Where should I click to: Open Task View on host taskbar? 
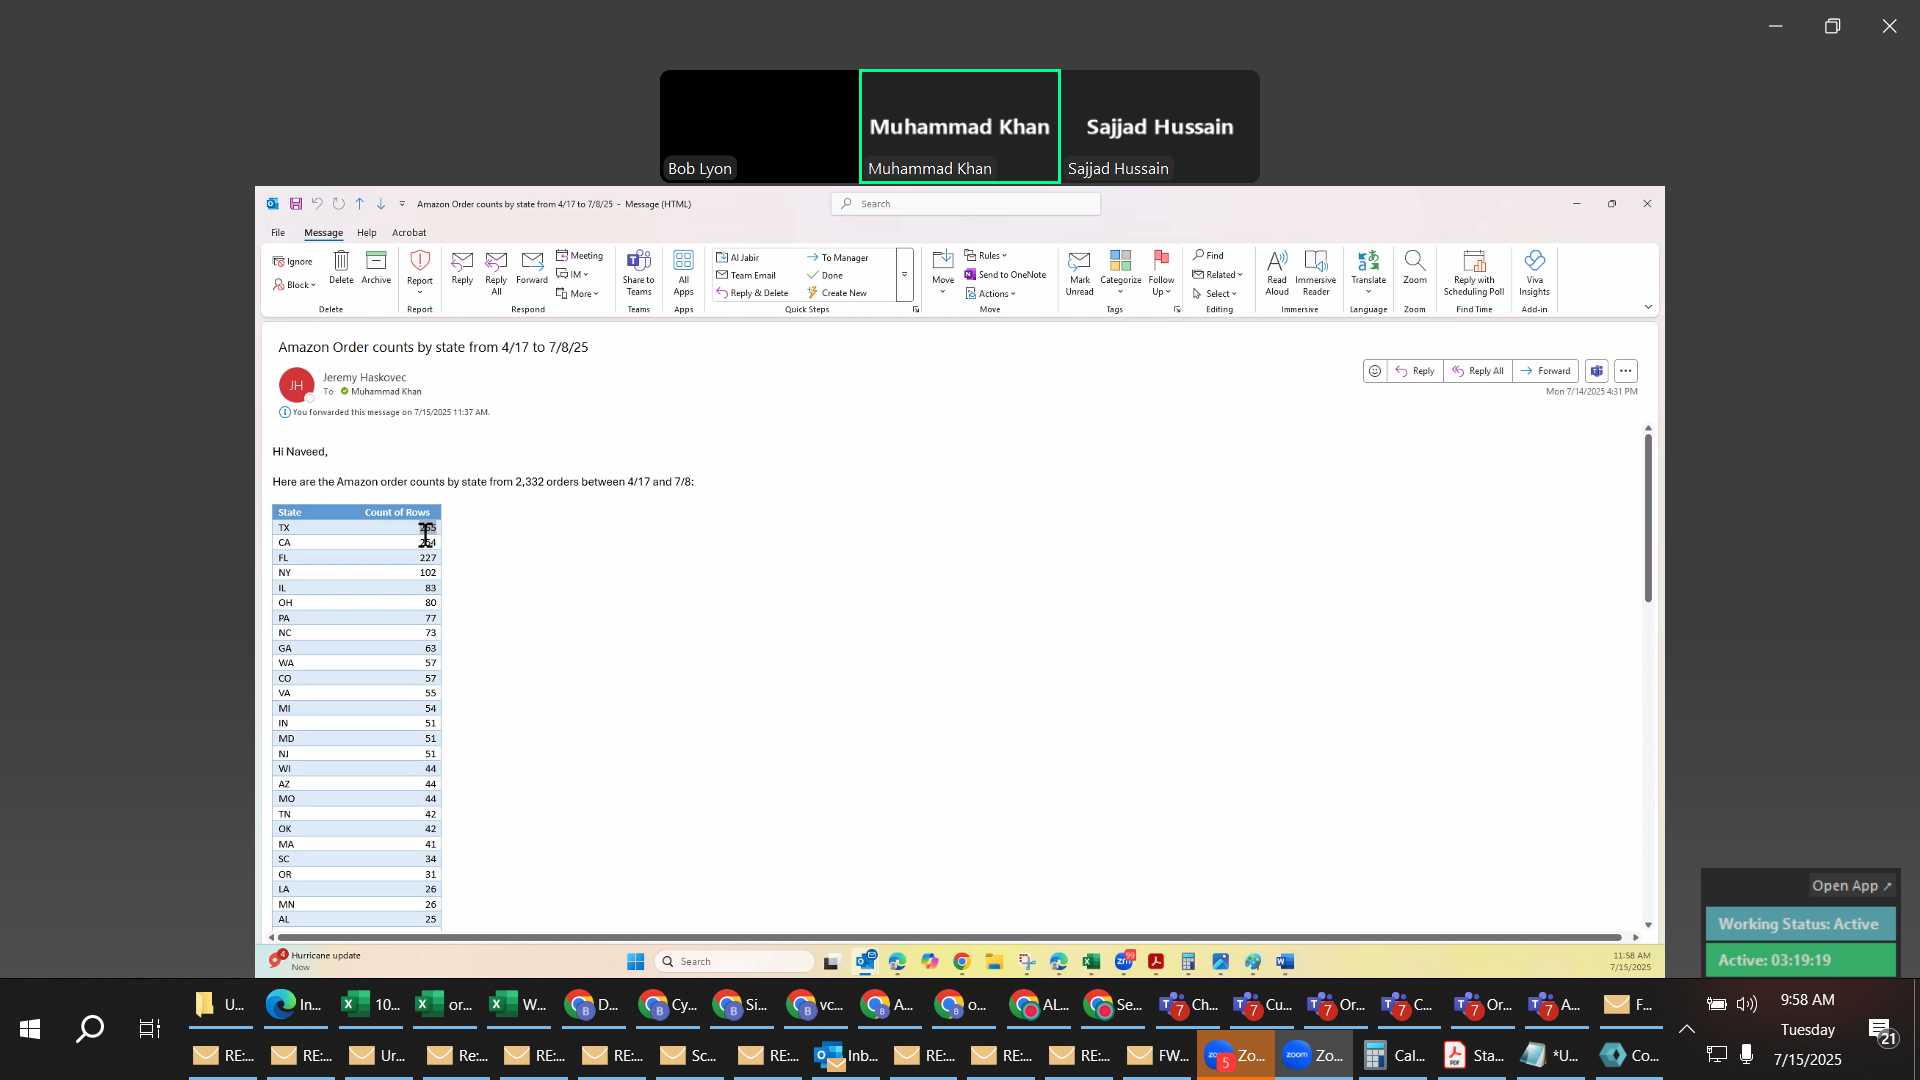click(150, 1029)
